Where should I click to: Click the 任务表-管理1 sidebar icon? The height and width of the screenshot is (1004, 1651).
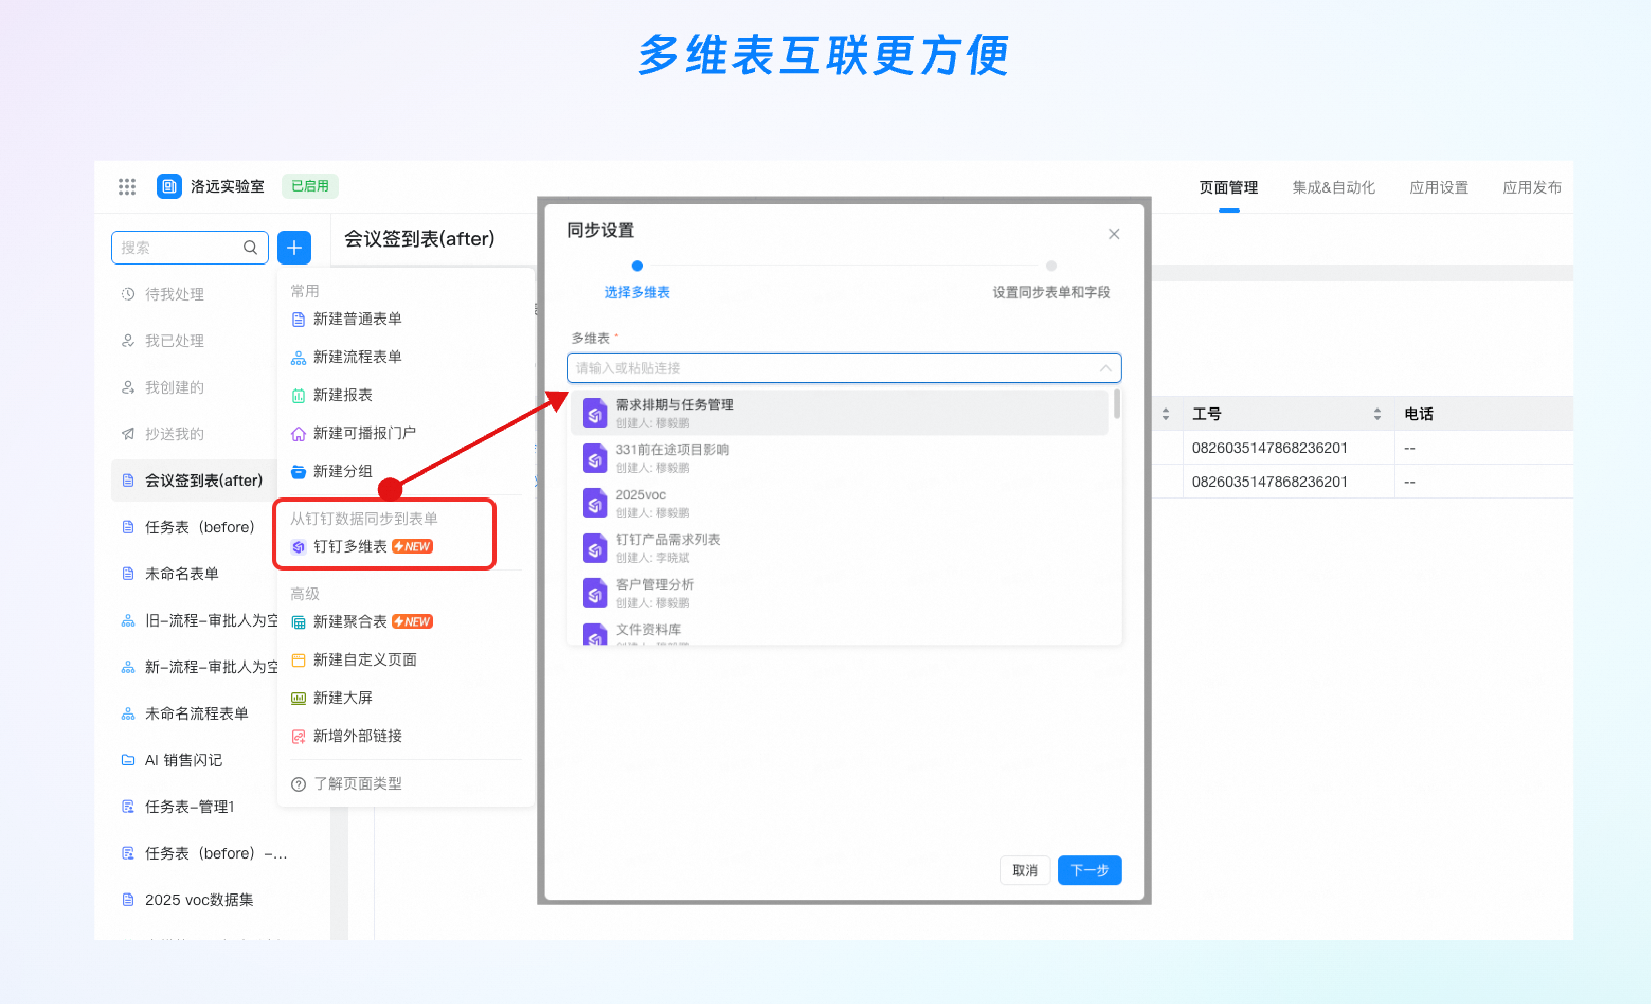point(128,807)
